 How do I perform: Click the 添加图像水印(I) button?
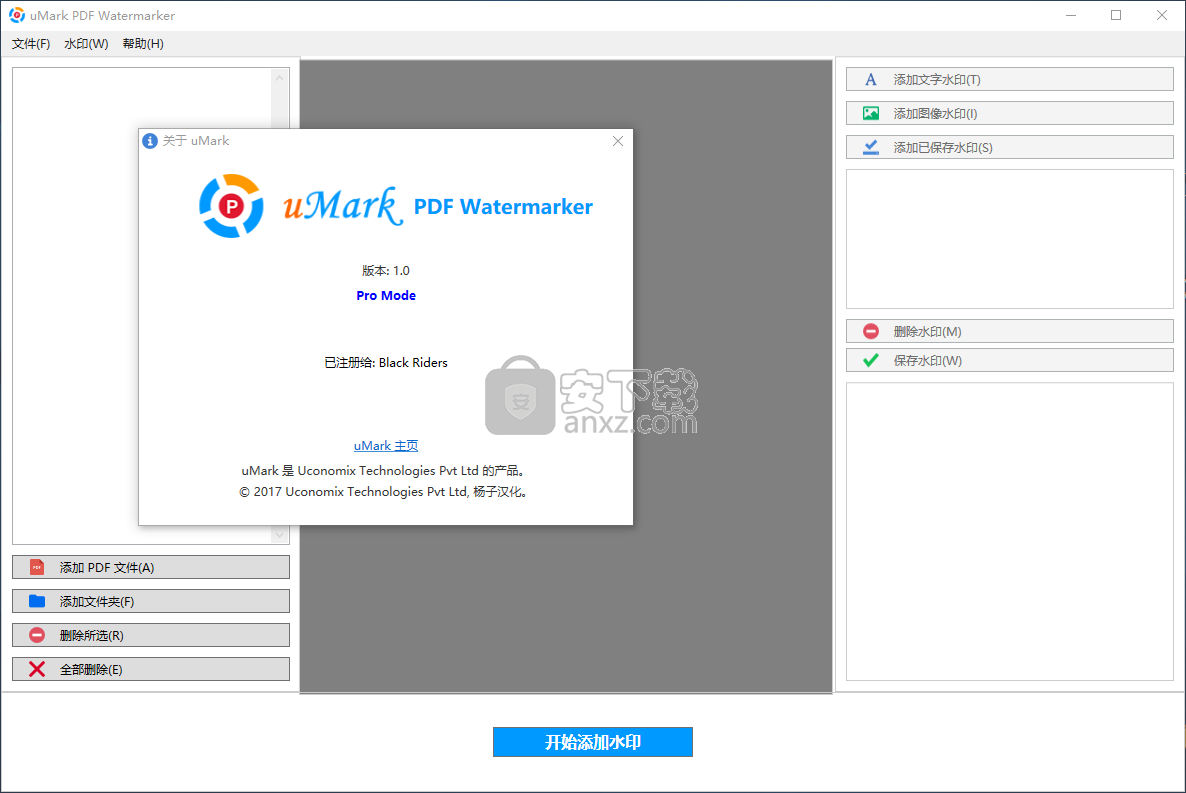click(1010, 114)
